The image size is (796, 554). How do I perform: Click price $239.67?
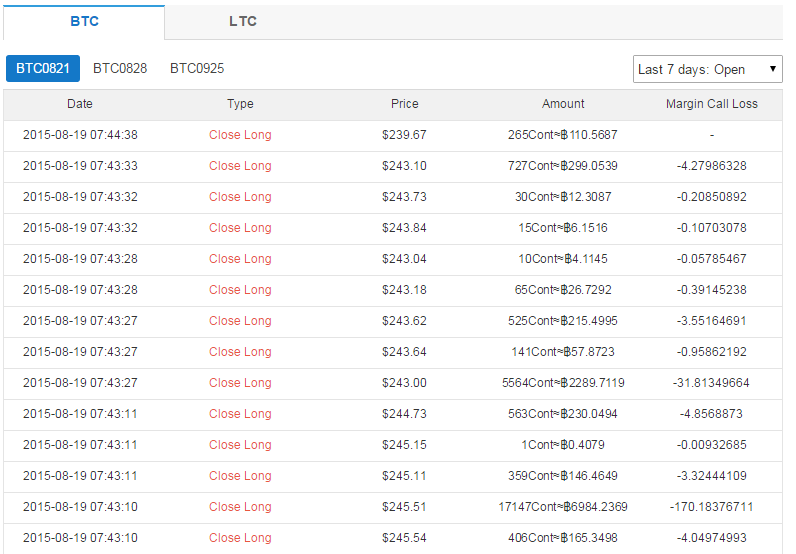pyautogui.click(x=404, y=135)
